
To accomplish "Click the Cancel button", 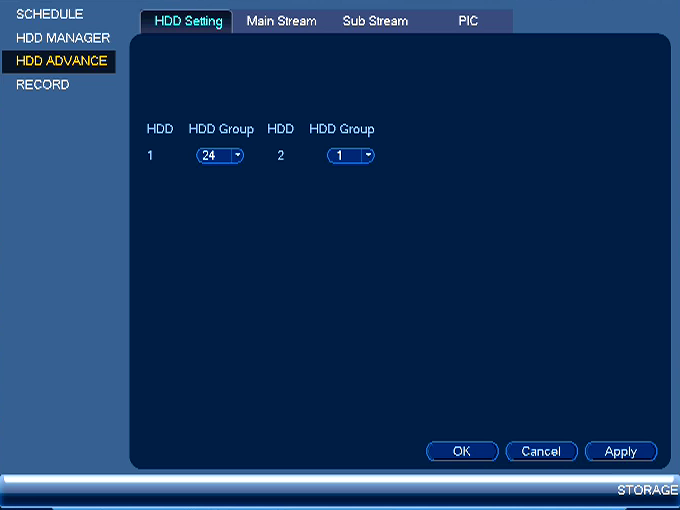I will pyautogui.click(x=542, y=451).
